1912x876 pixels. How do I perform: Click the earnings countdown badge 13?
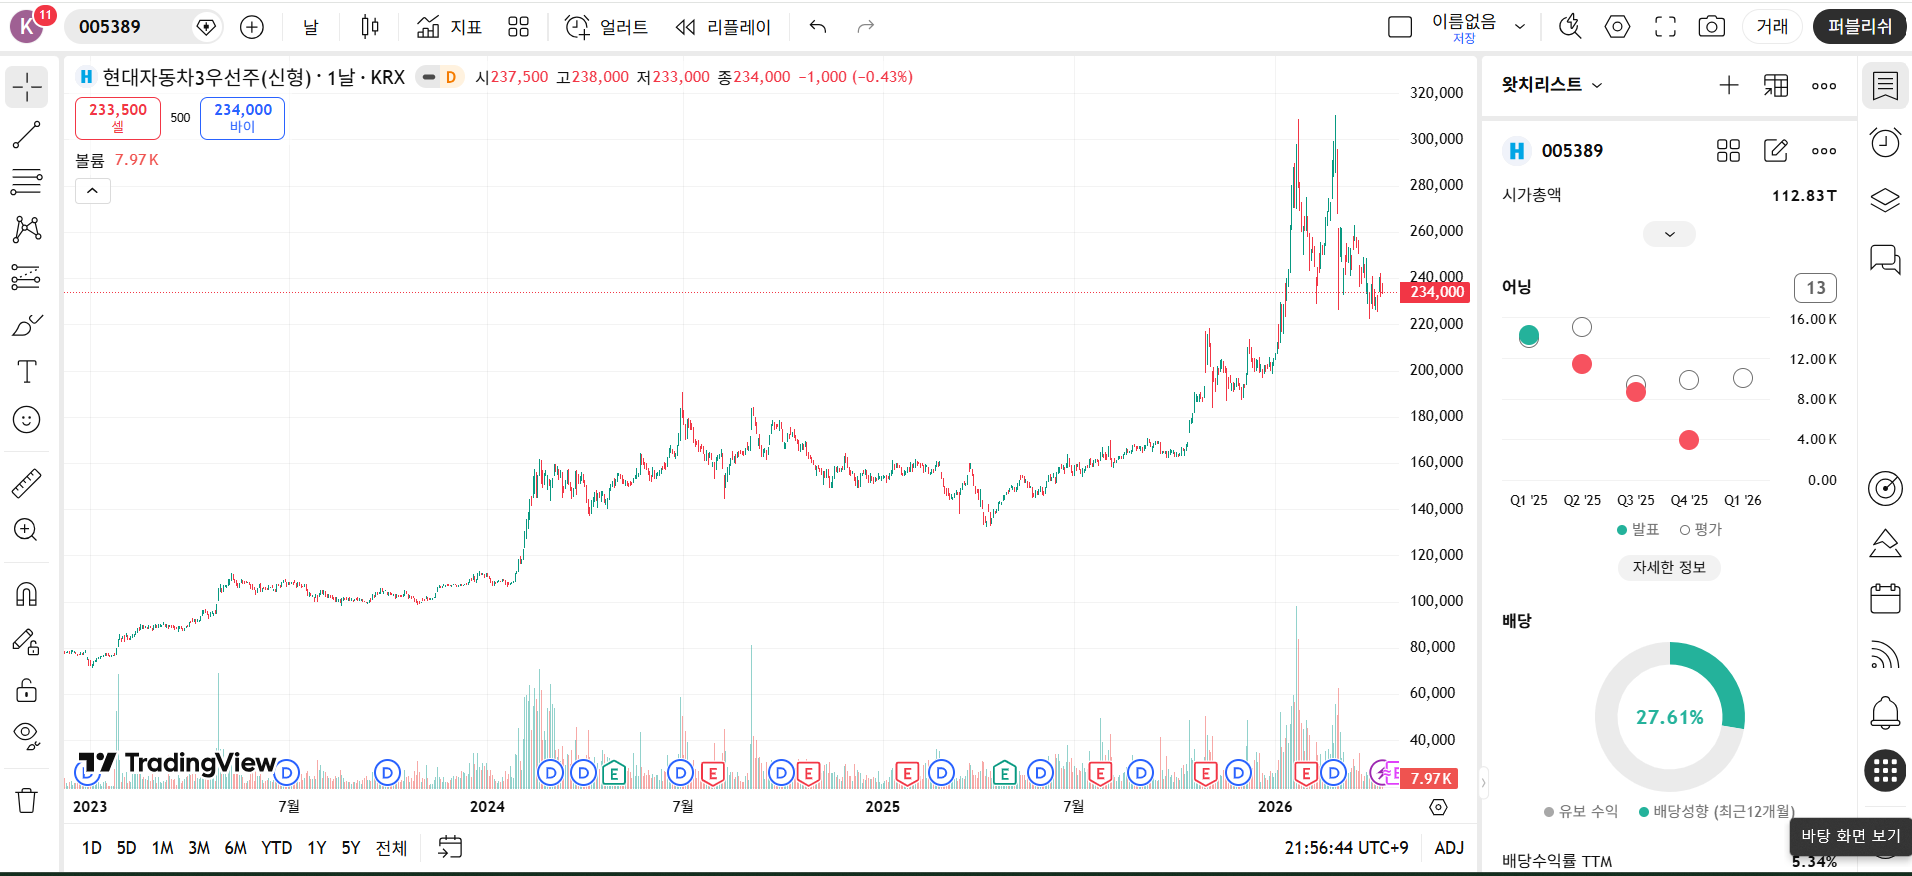click(x=1816, y=288)
